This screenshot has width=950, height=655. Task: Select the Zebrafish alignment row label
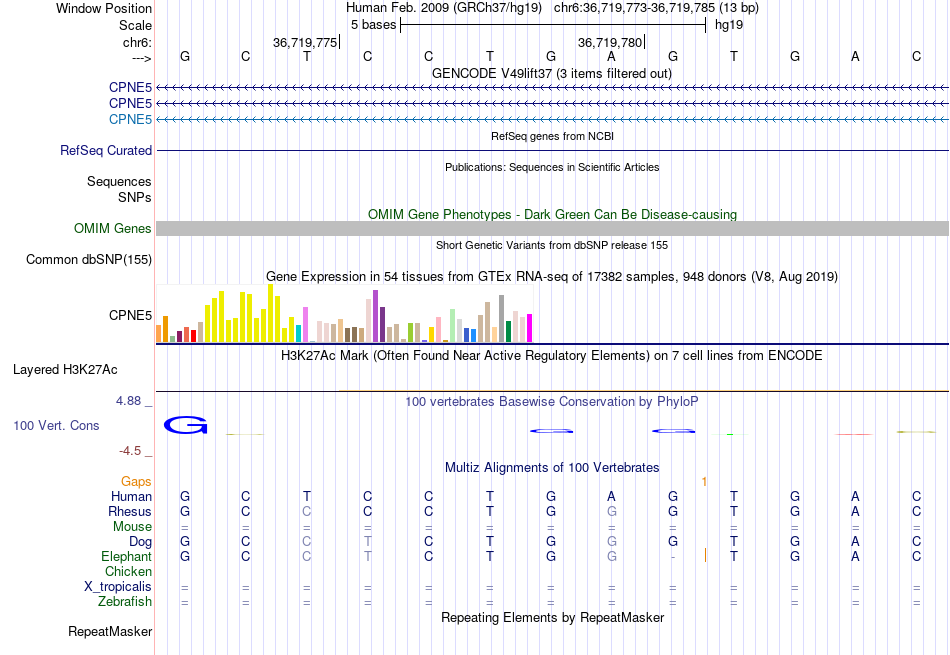[125, 601]
